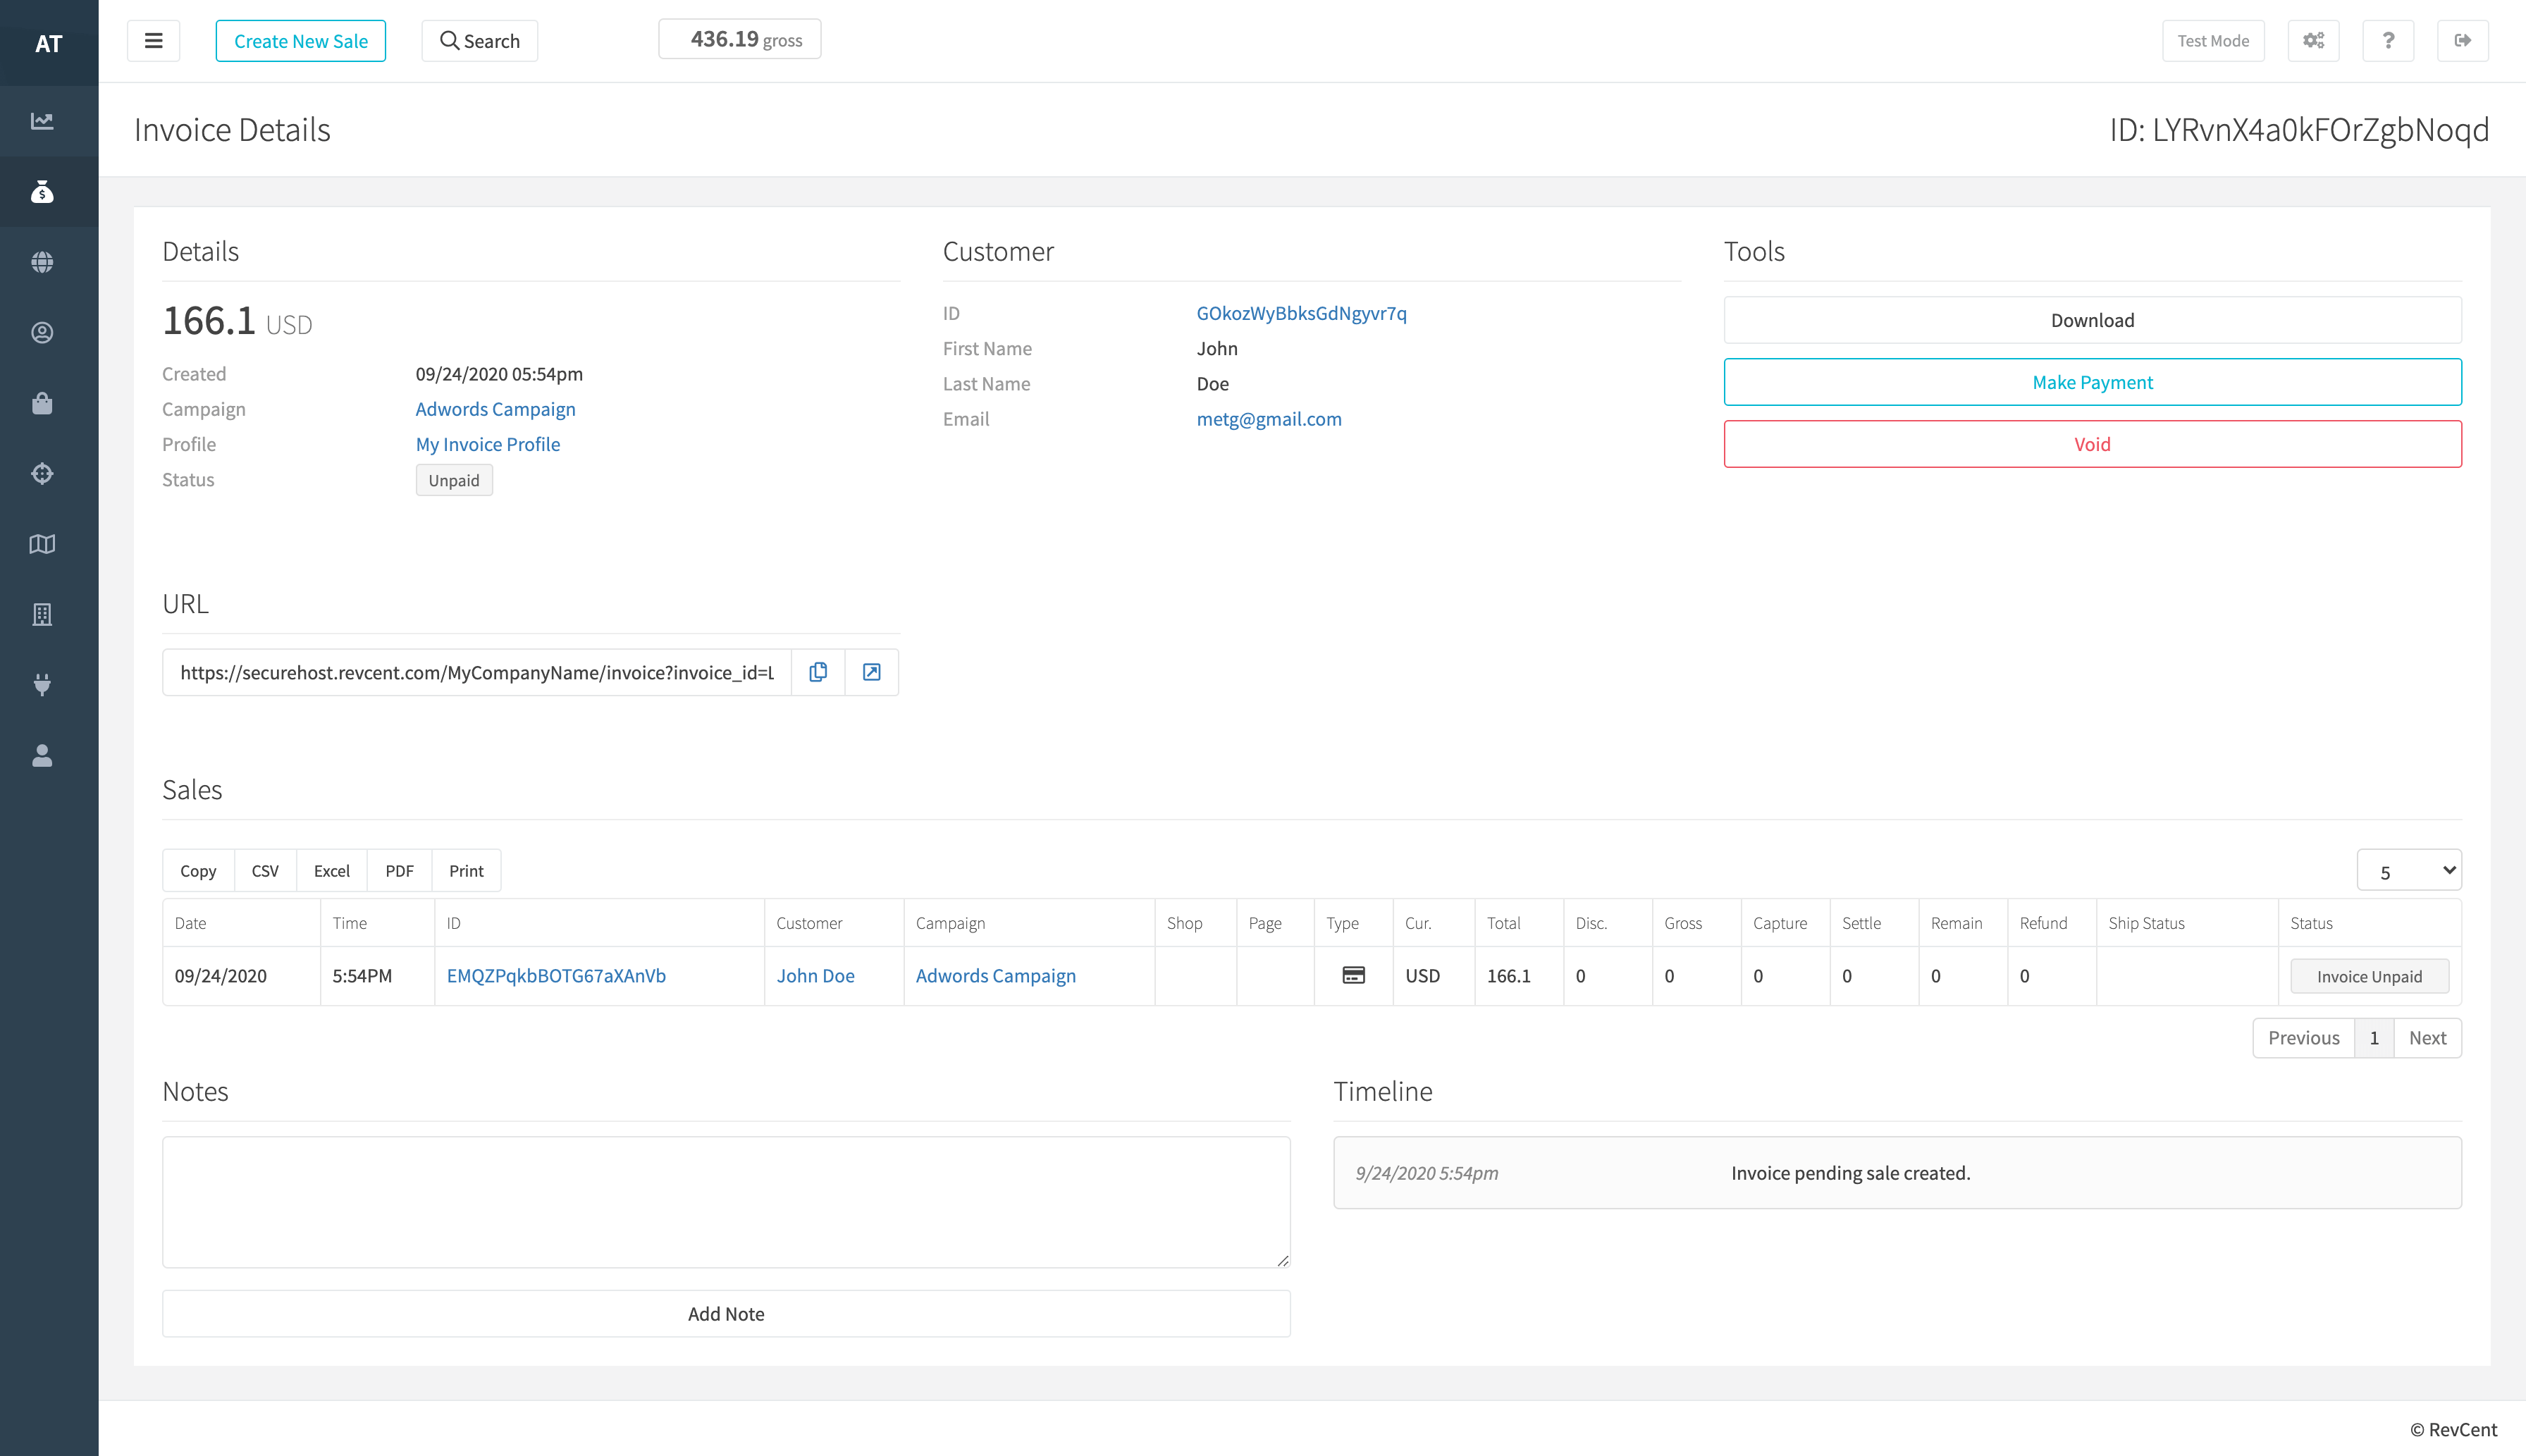The image size is (2526, 1456).
Task: Click the logout icon in top bar
Action: [2462, 41]
